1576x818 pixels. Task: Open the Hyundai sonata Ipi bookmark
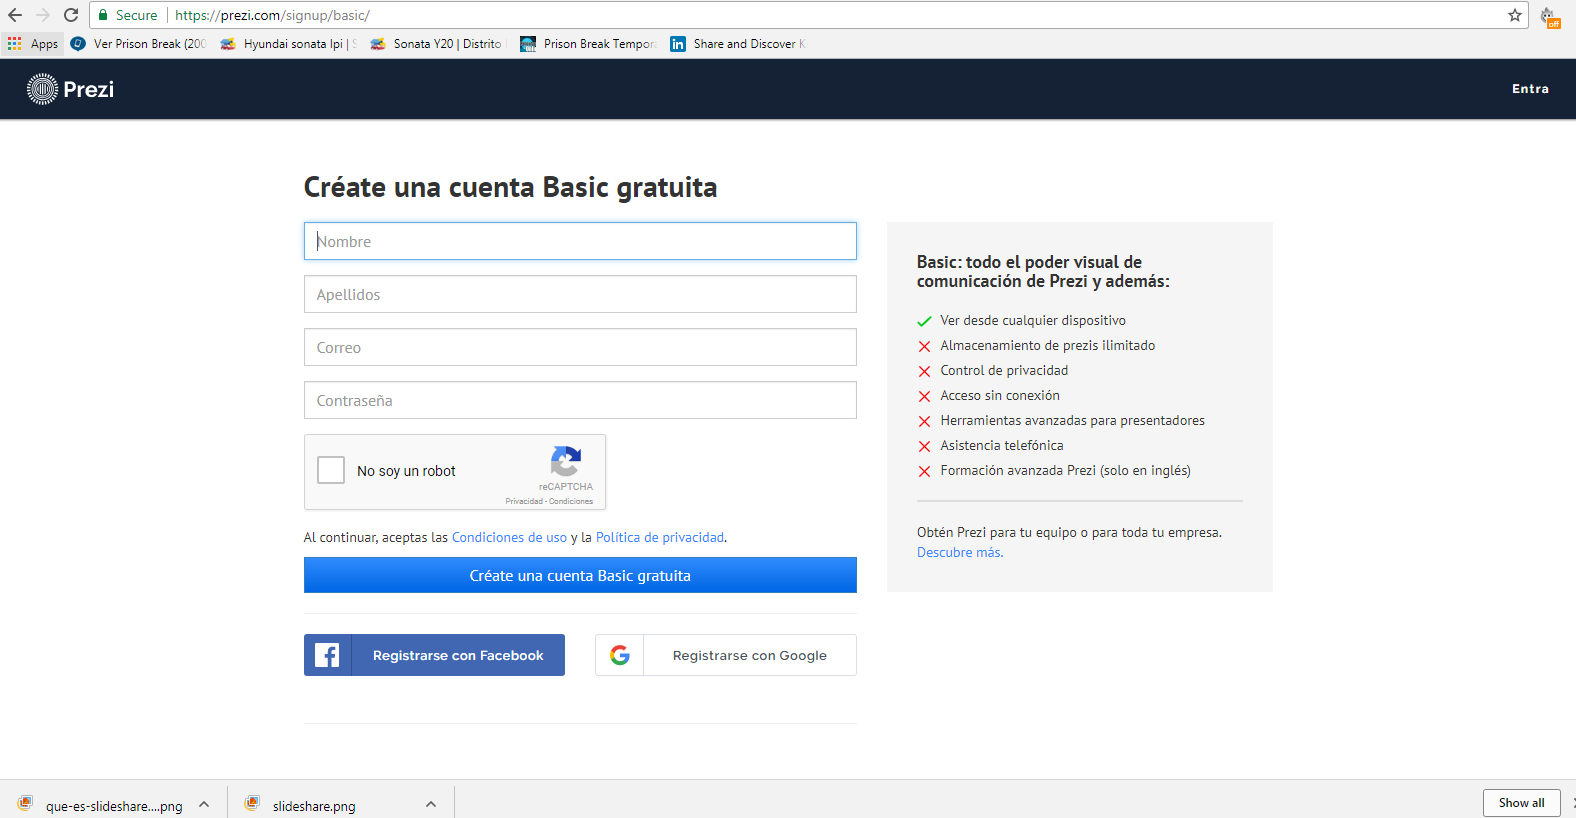(288, 44)
